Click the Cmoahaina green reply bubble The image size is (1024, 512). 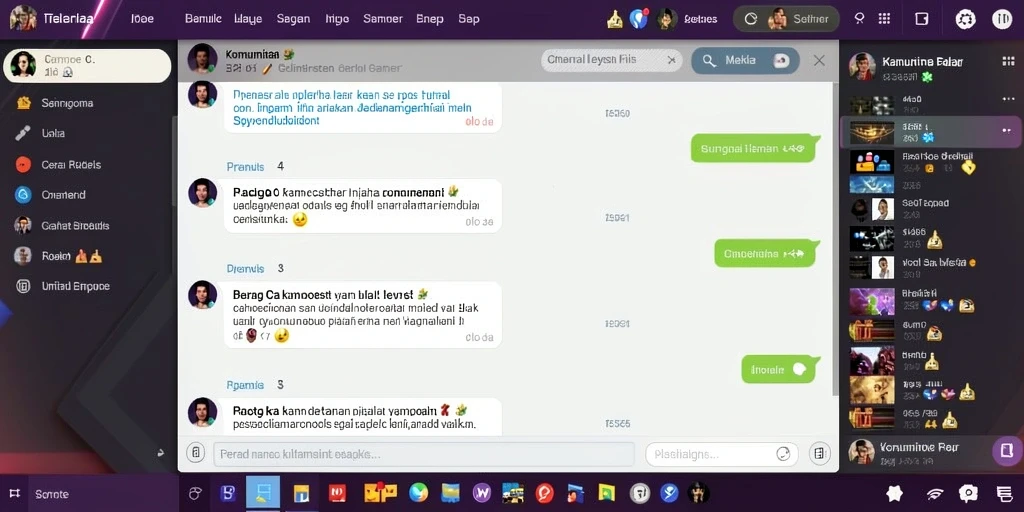point(766,253)
